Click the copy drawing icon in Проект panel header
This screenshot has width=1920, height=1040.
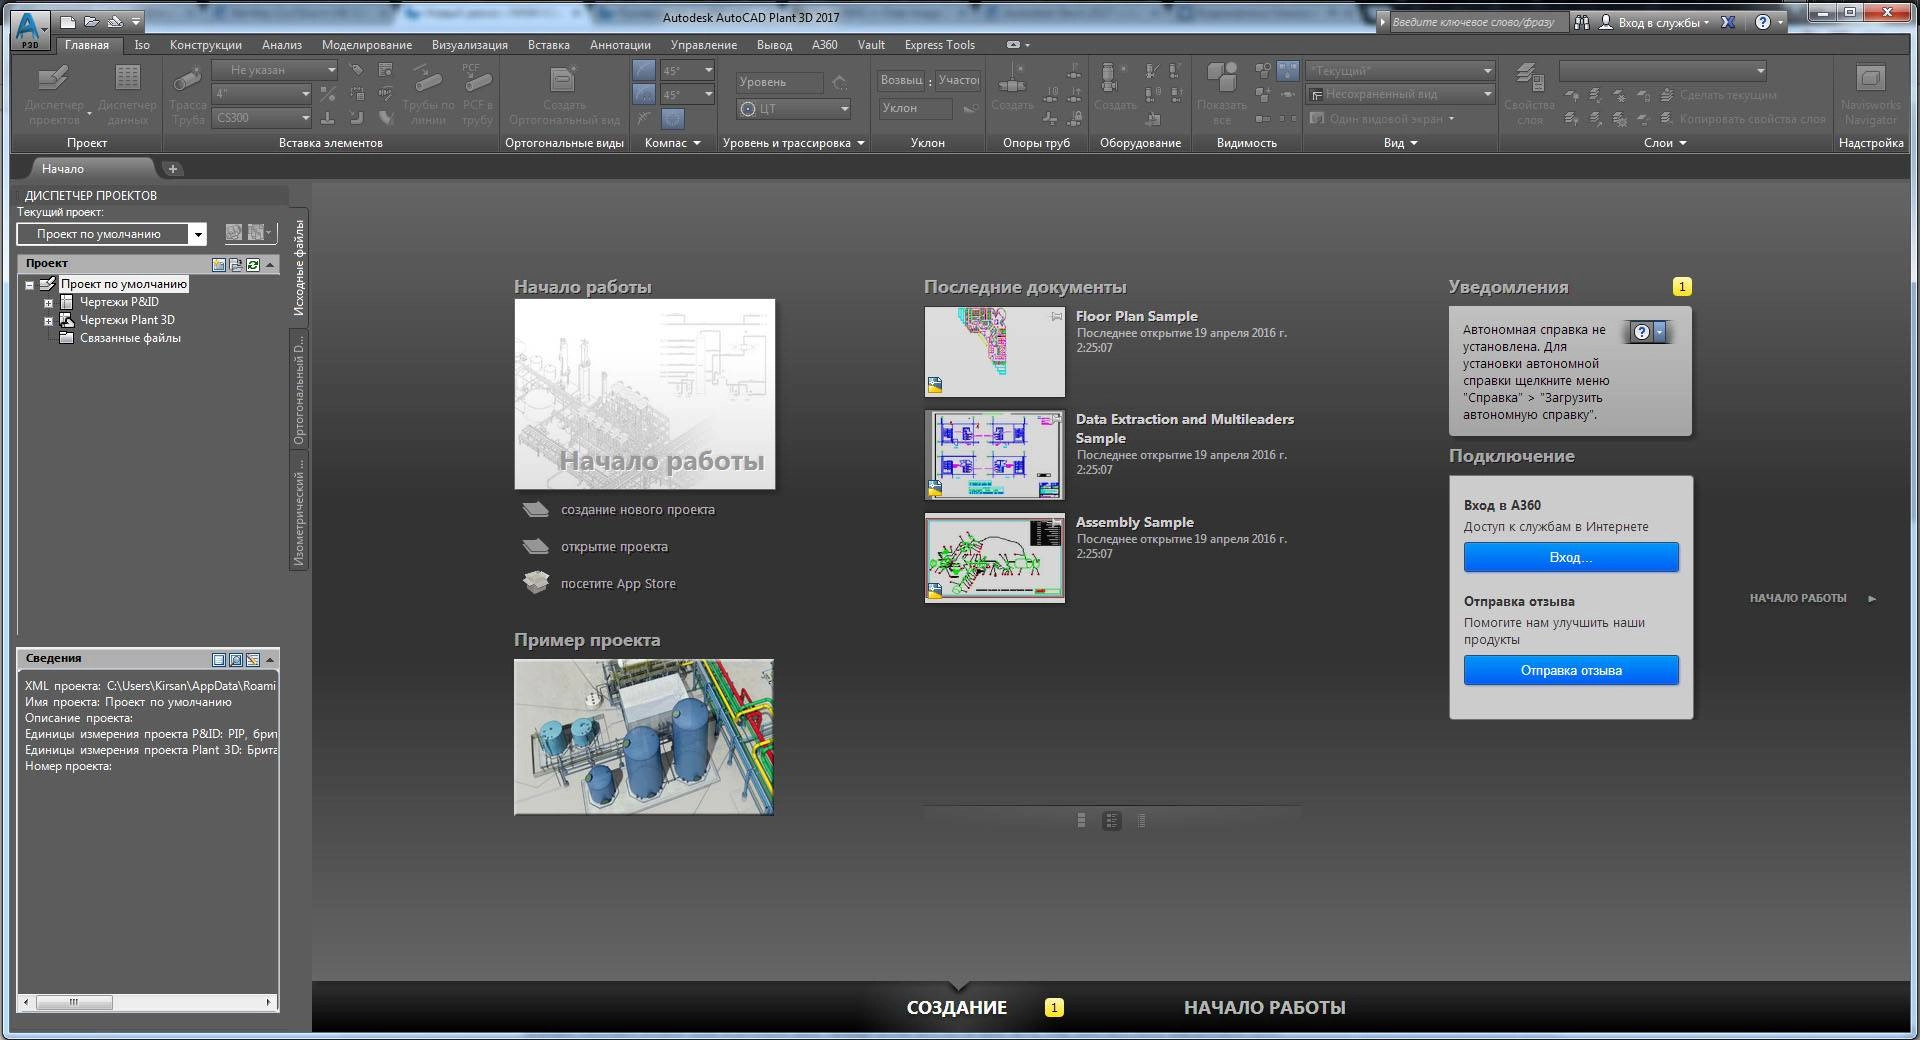pos(236,264)
